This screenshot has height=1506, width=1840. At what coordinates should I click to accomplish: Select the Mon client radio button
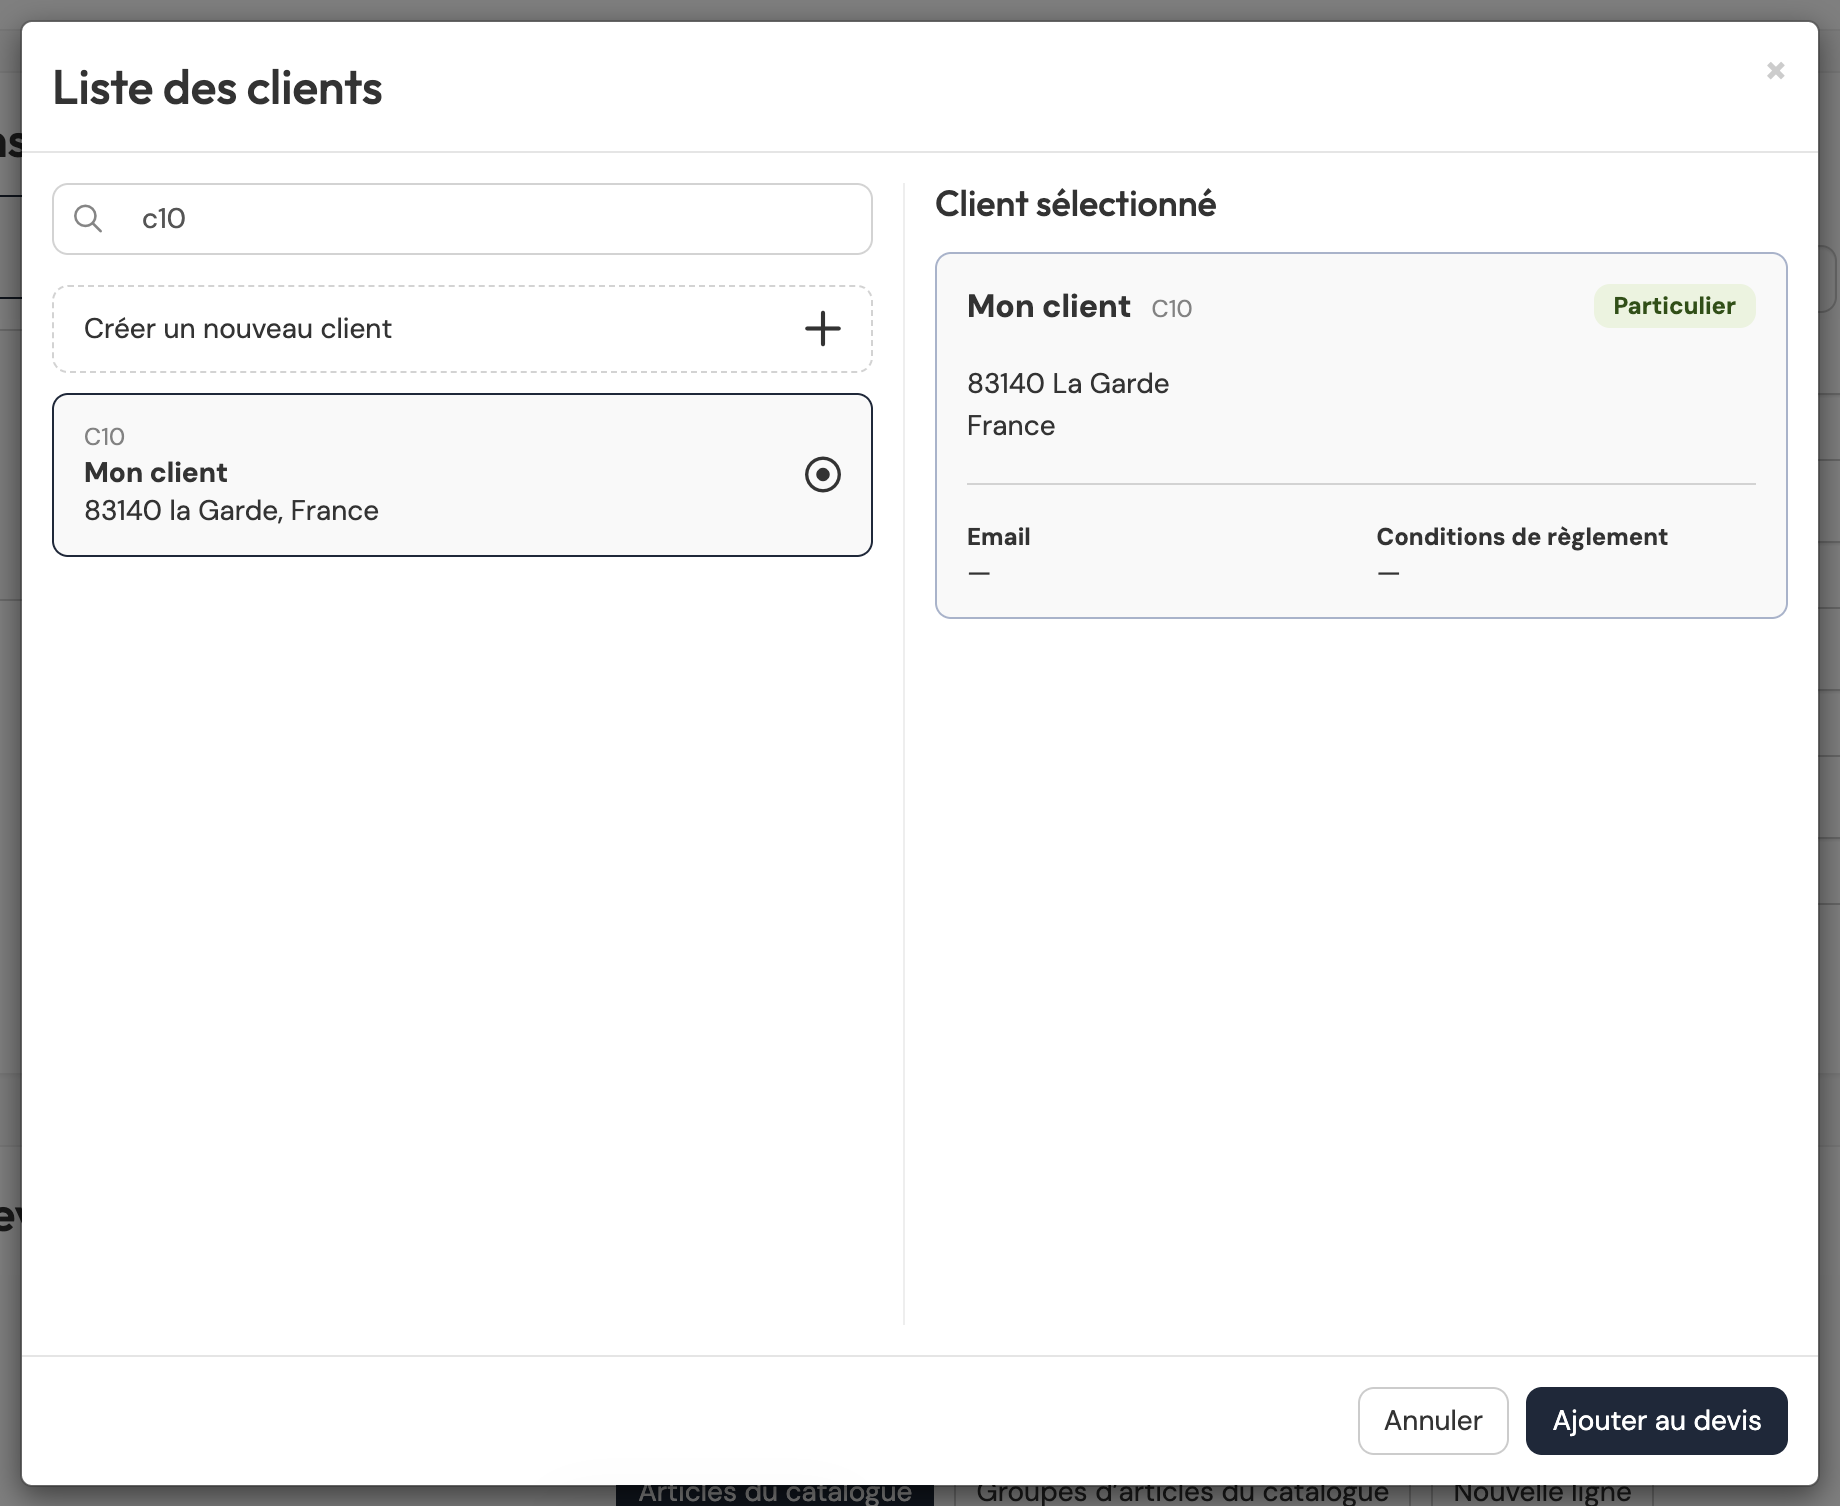[x=822, y=474]
